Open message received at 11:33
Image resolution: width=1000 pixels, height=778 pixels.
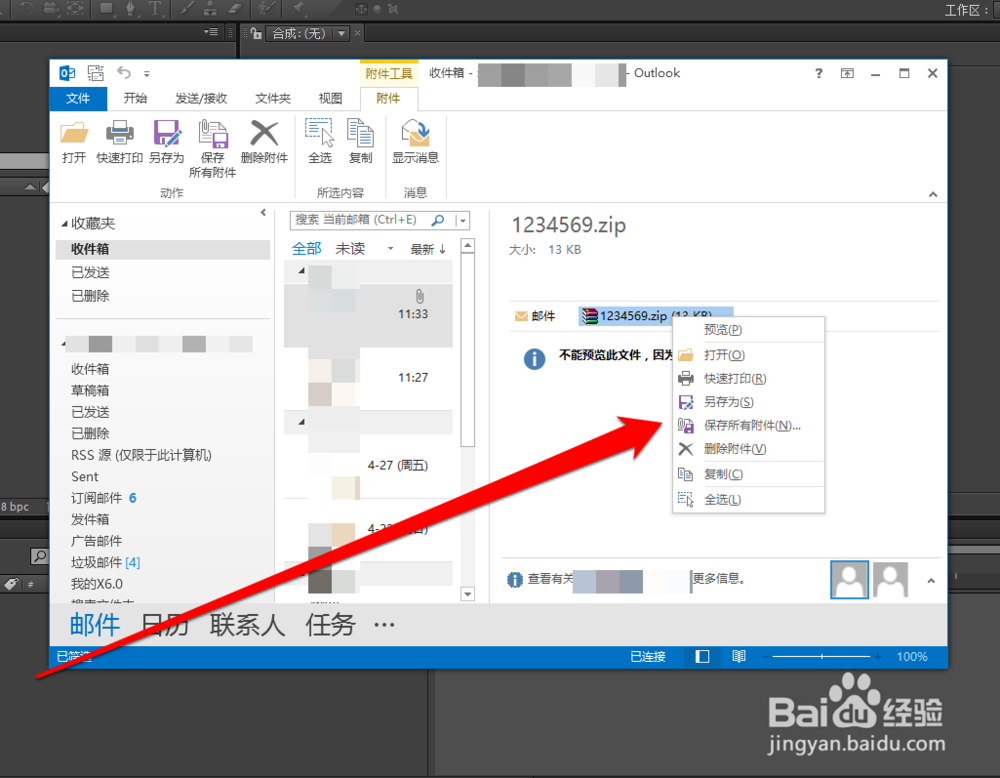[369, 315]
